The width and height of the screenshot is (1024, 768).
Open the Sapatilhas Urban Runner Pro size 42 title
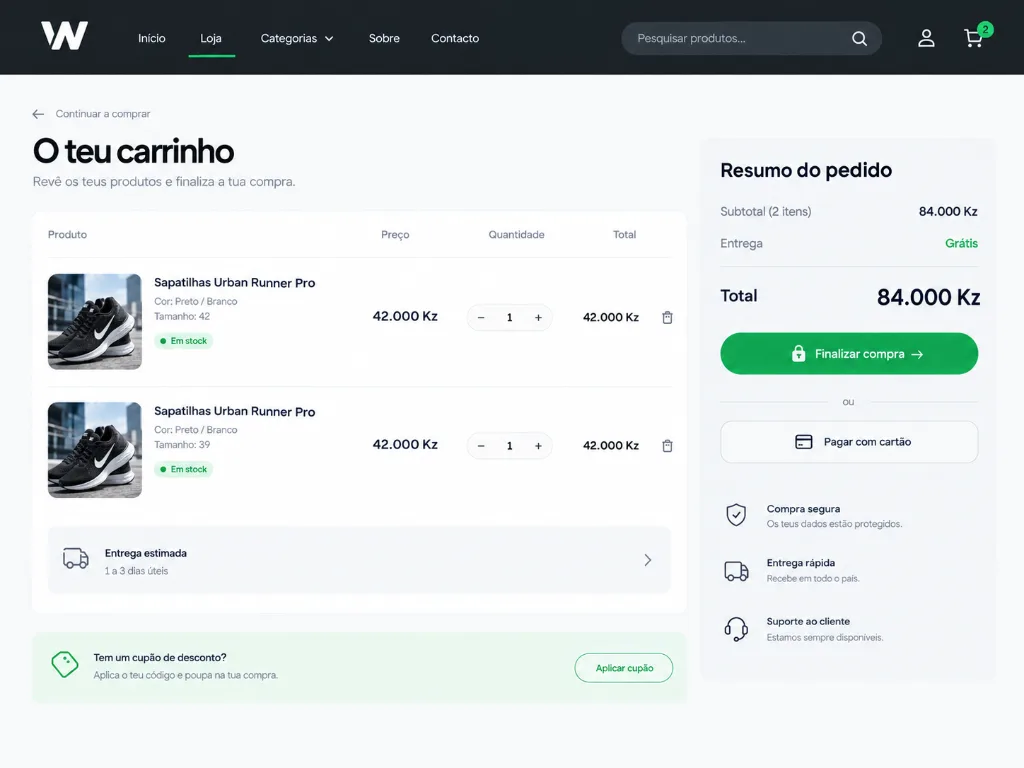(x=234, y=283)
